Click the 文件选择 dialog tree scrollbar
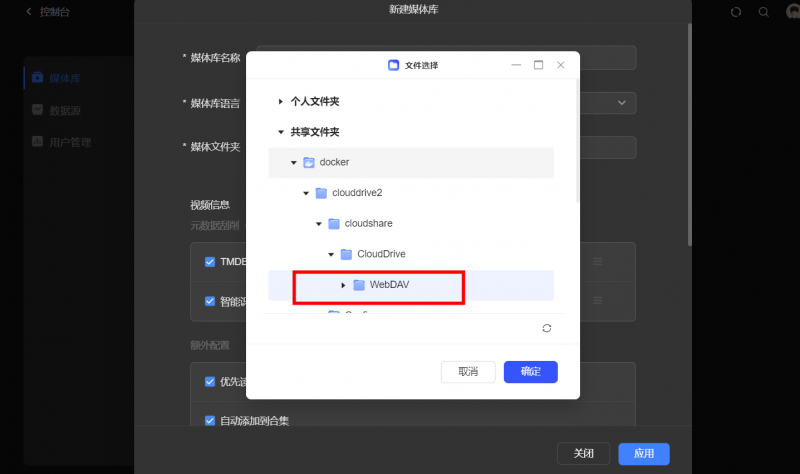The width and height of the screenshot is (800, 474). coord(577,141)
